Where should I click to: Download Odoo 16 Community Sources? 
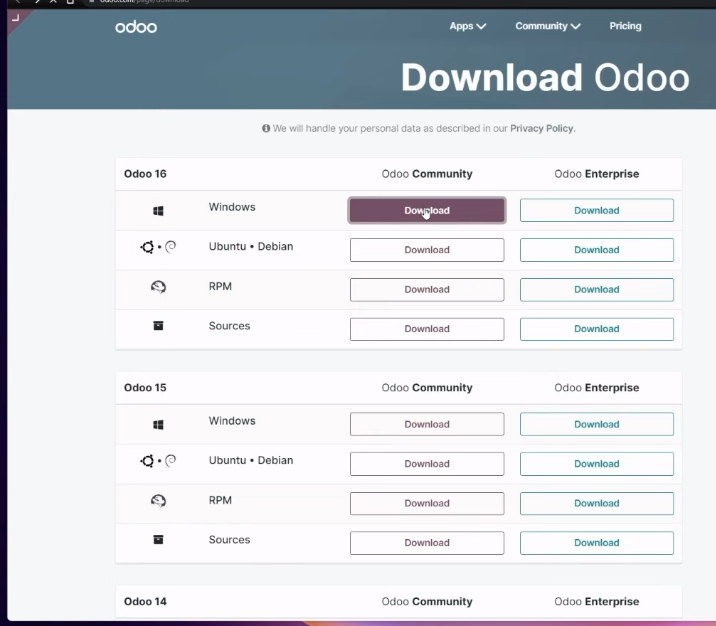click(x=427, y=329)
